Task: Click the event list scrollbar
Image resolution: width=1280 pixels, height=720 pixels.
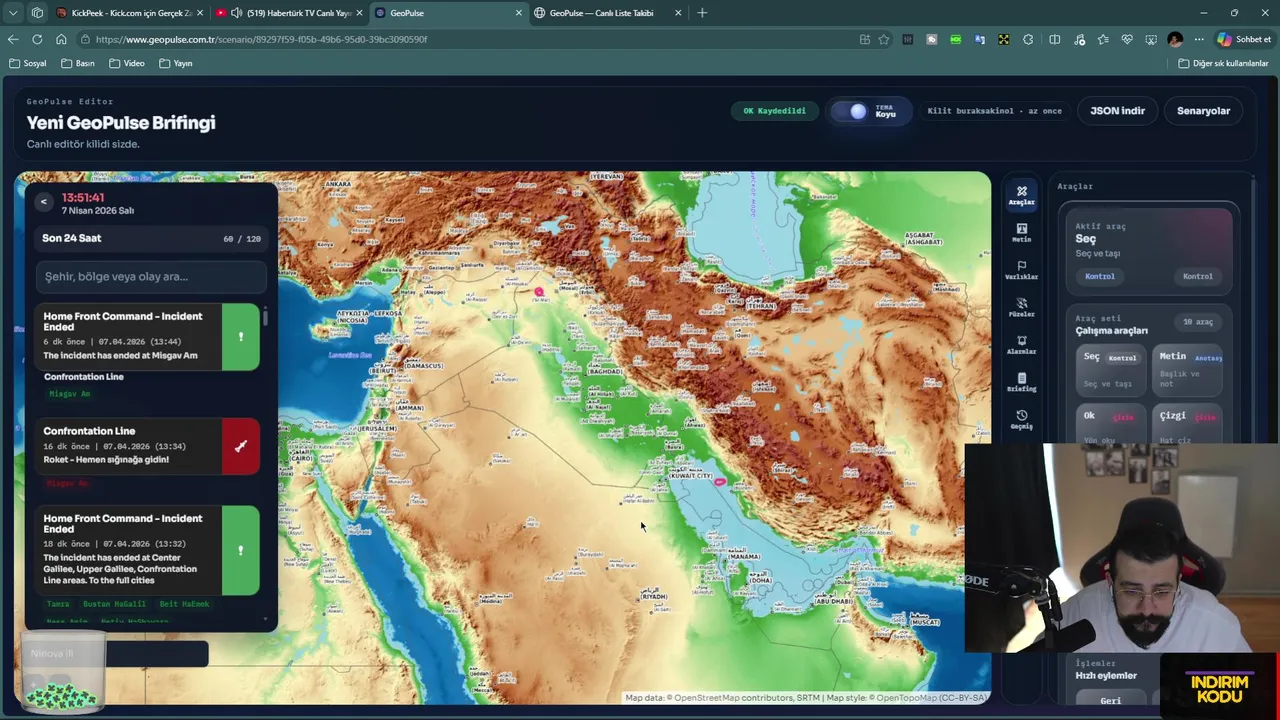Action: pos(265,318)
